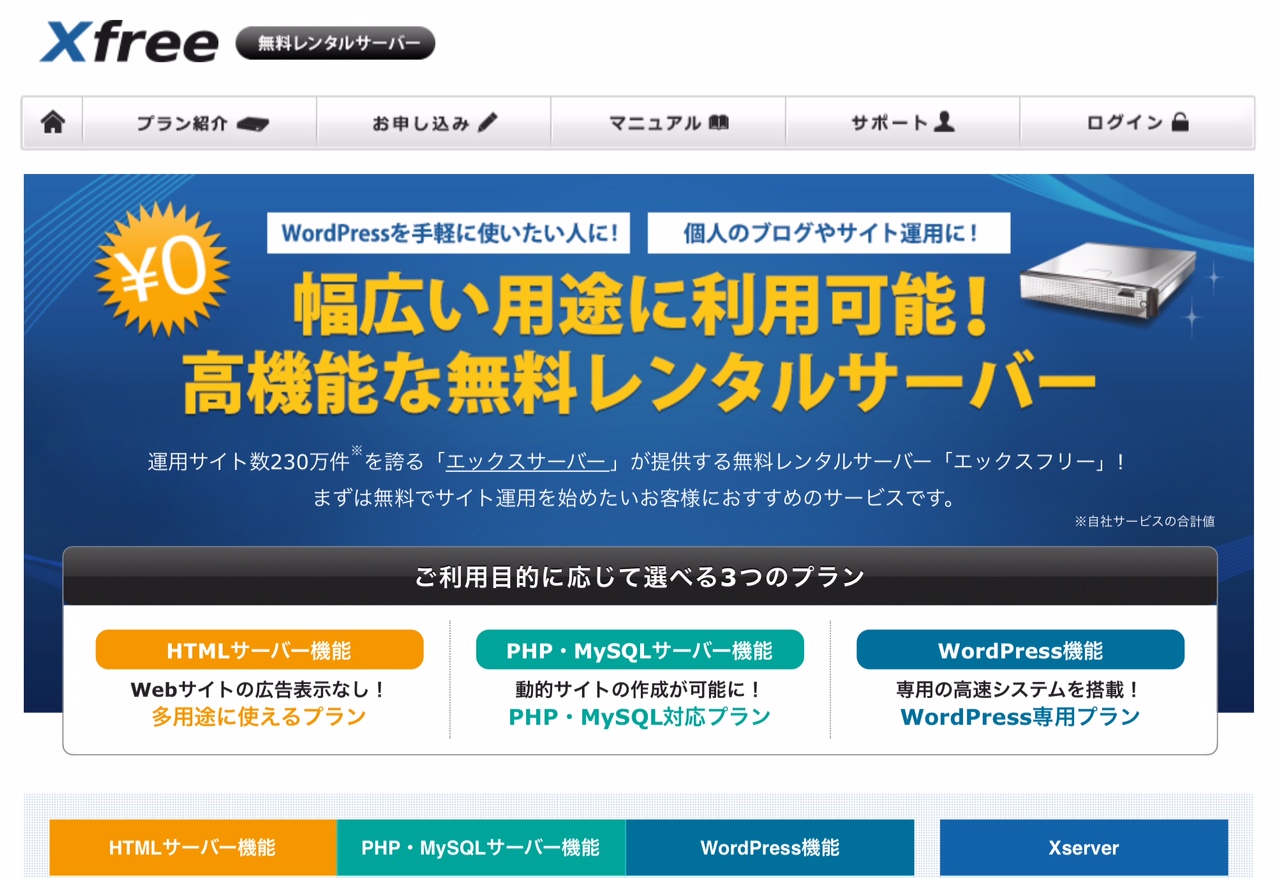Click the 高機能な無料レンタルサーバー headline
Viewport: 1280px width, 878px height.
pos(640,384)
